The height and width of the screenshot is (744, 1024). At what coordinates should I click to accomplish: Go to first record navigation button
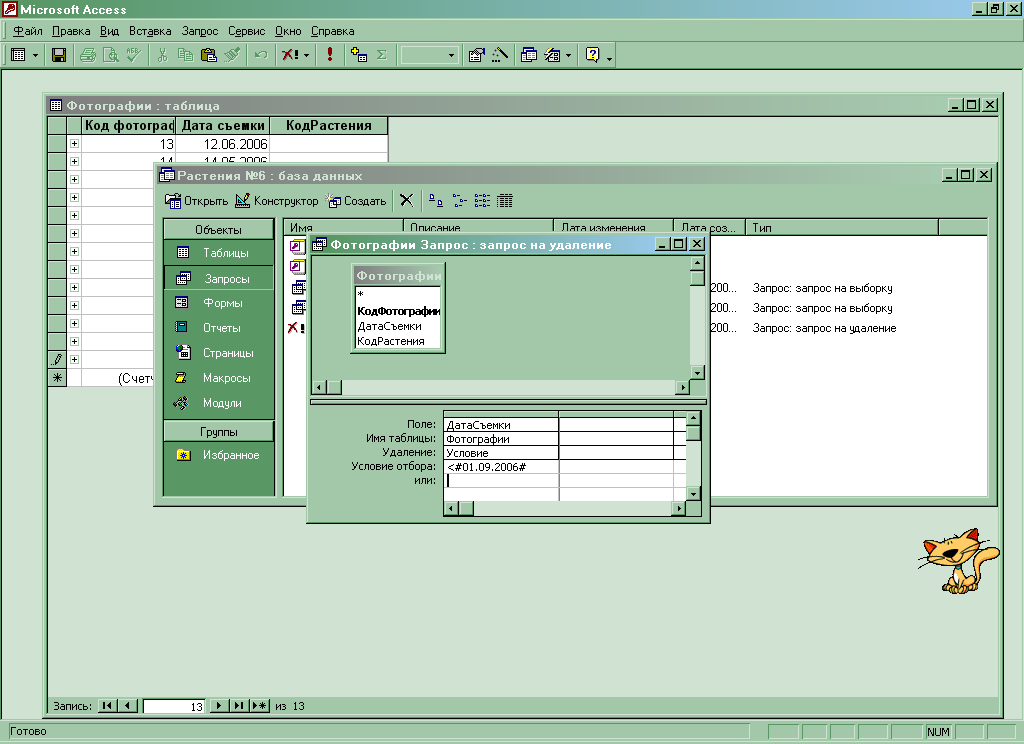108,705
